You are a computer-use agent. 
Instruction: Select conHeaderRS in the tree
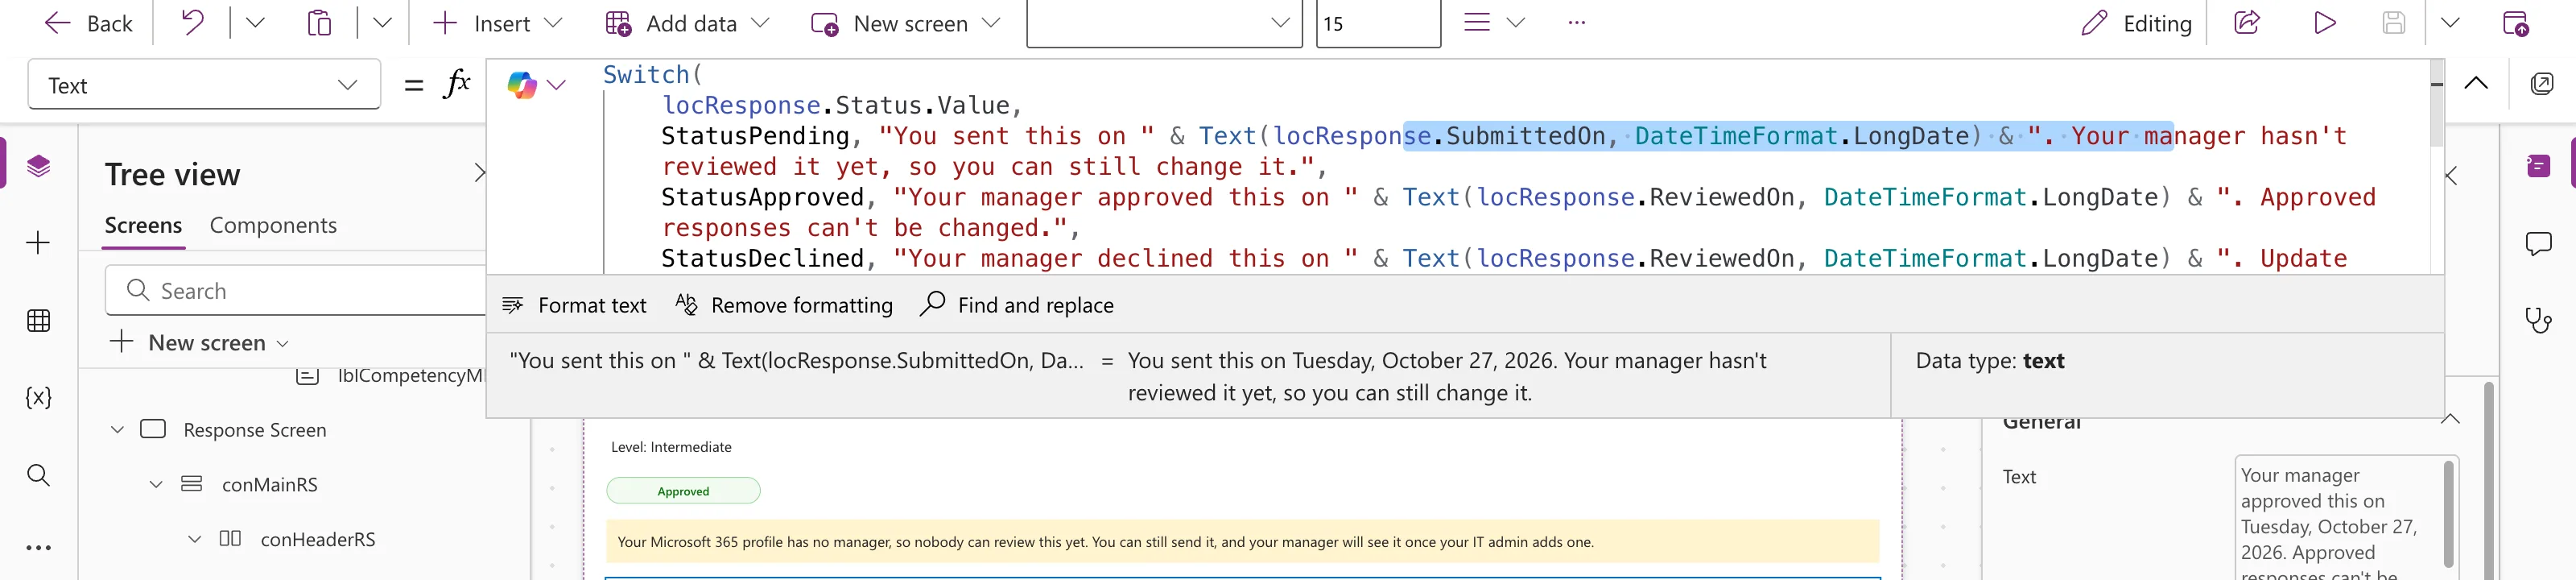click(318, 539)
